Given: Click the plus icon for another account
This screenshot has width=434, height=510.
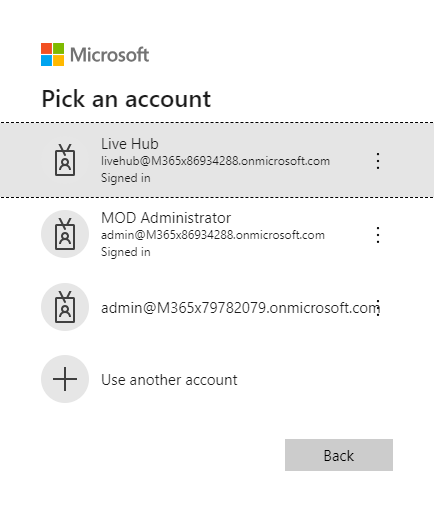Looking at the screenshot, I should (x=65, y=379).
